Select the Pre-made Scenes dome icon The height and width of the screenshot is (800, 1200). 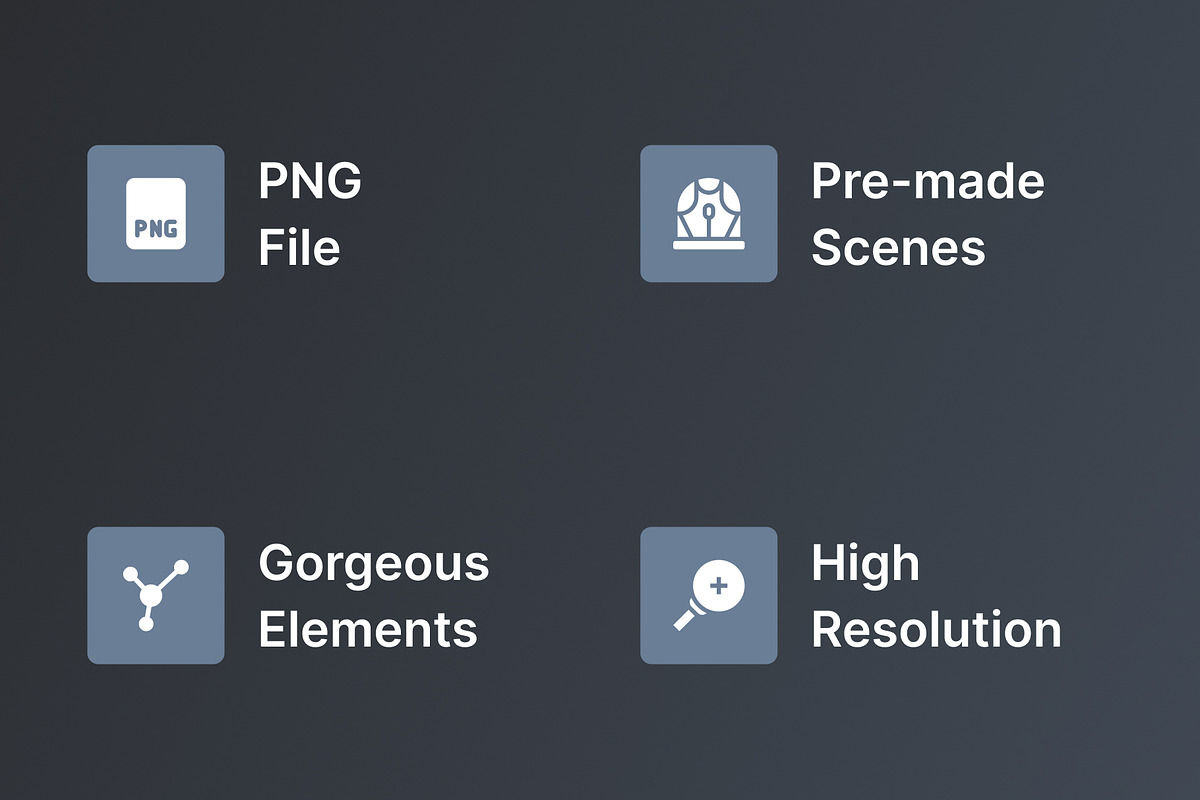708,213
